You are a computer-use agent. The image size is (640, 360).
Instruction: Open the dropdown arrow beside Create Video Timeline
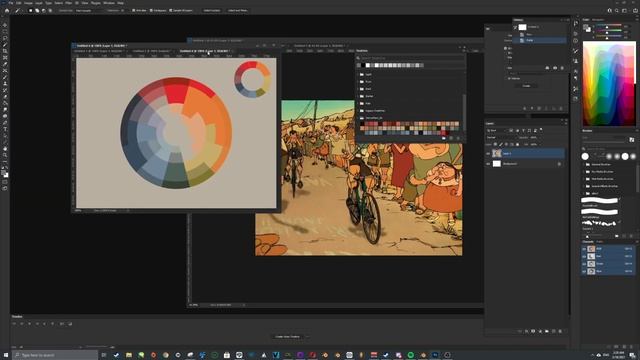pyautogui.click(x=307, y=337)
